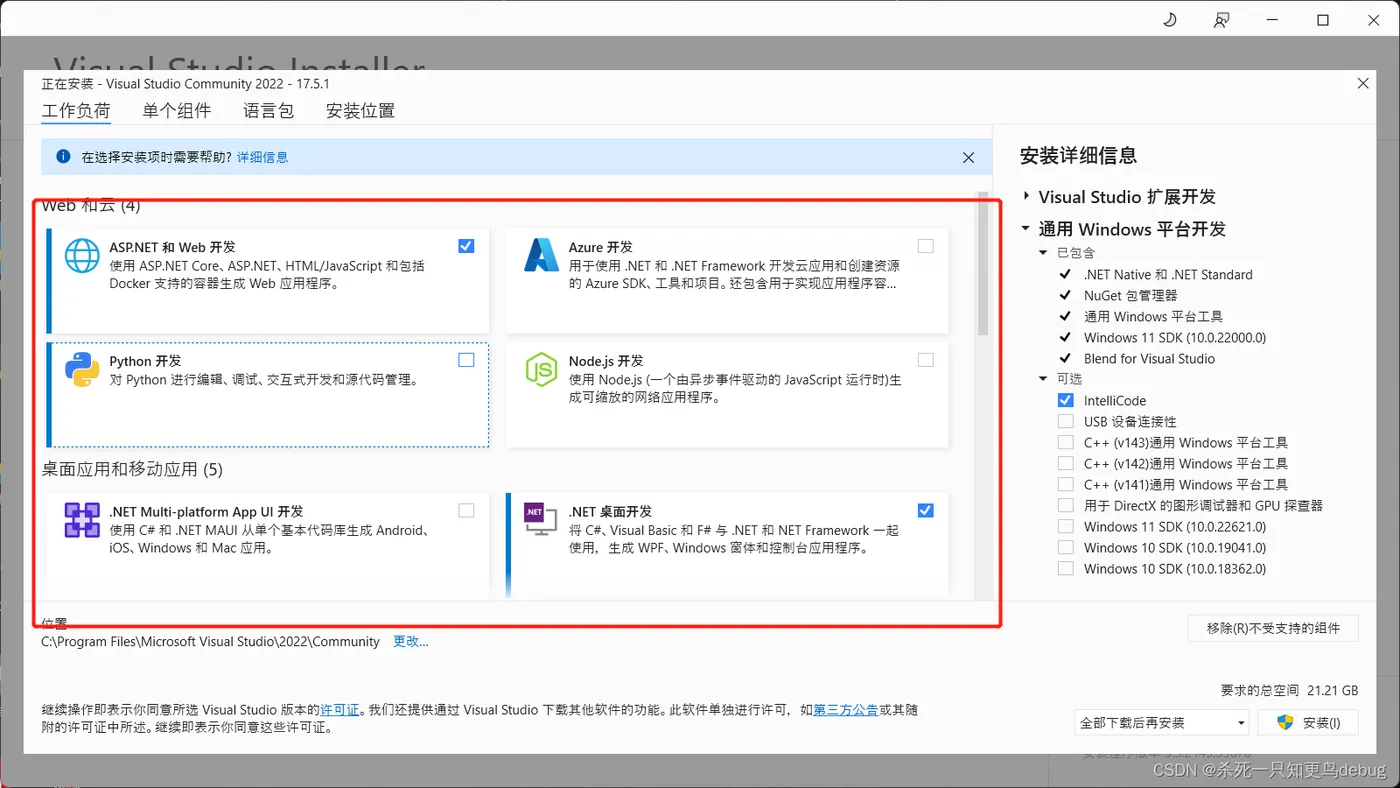Enable 用于 DirectX 的图形调试器和 GPU 探查器
The width and height of the screenshot is (1400, 788).
(x=1065, y=505)
